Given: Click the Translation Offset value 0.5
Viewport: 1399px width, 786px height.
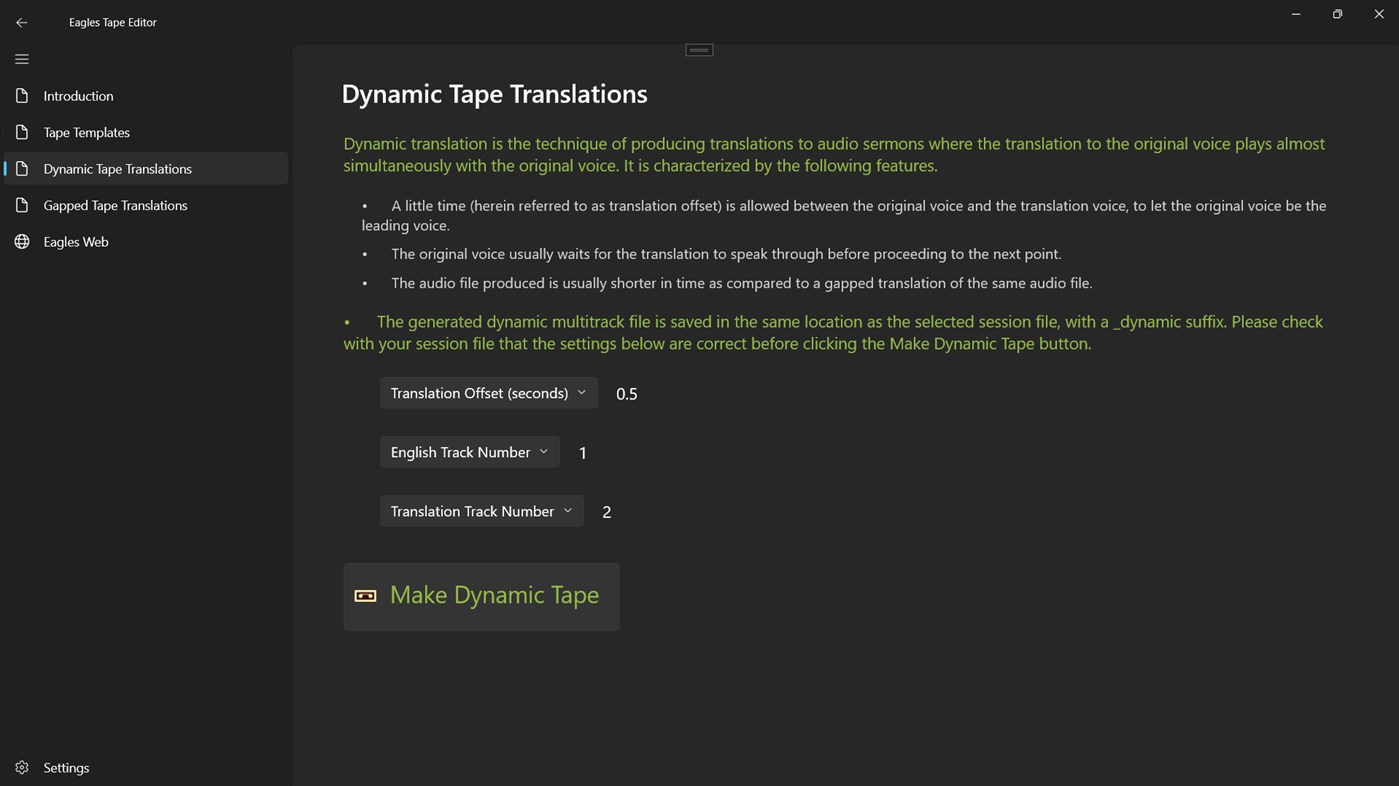Looking at the screenshot, I should [626, 393].
